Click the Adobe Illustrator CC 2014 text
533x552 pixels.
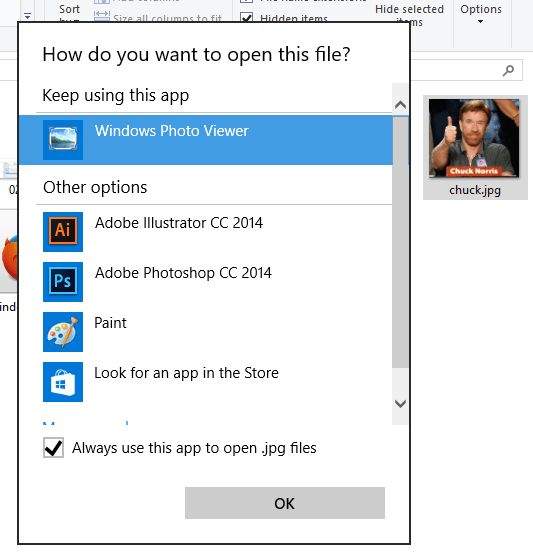pos(179,223)
